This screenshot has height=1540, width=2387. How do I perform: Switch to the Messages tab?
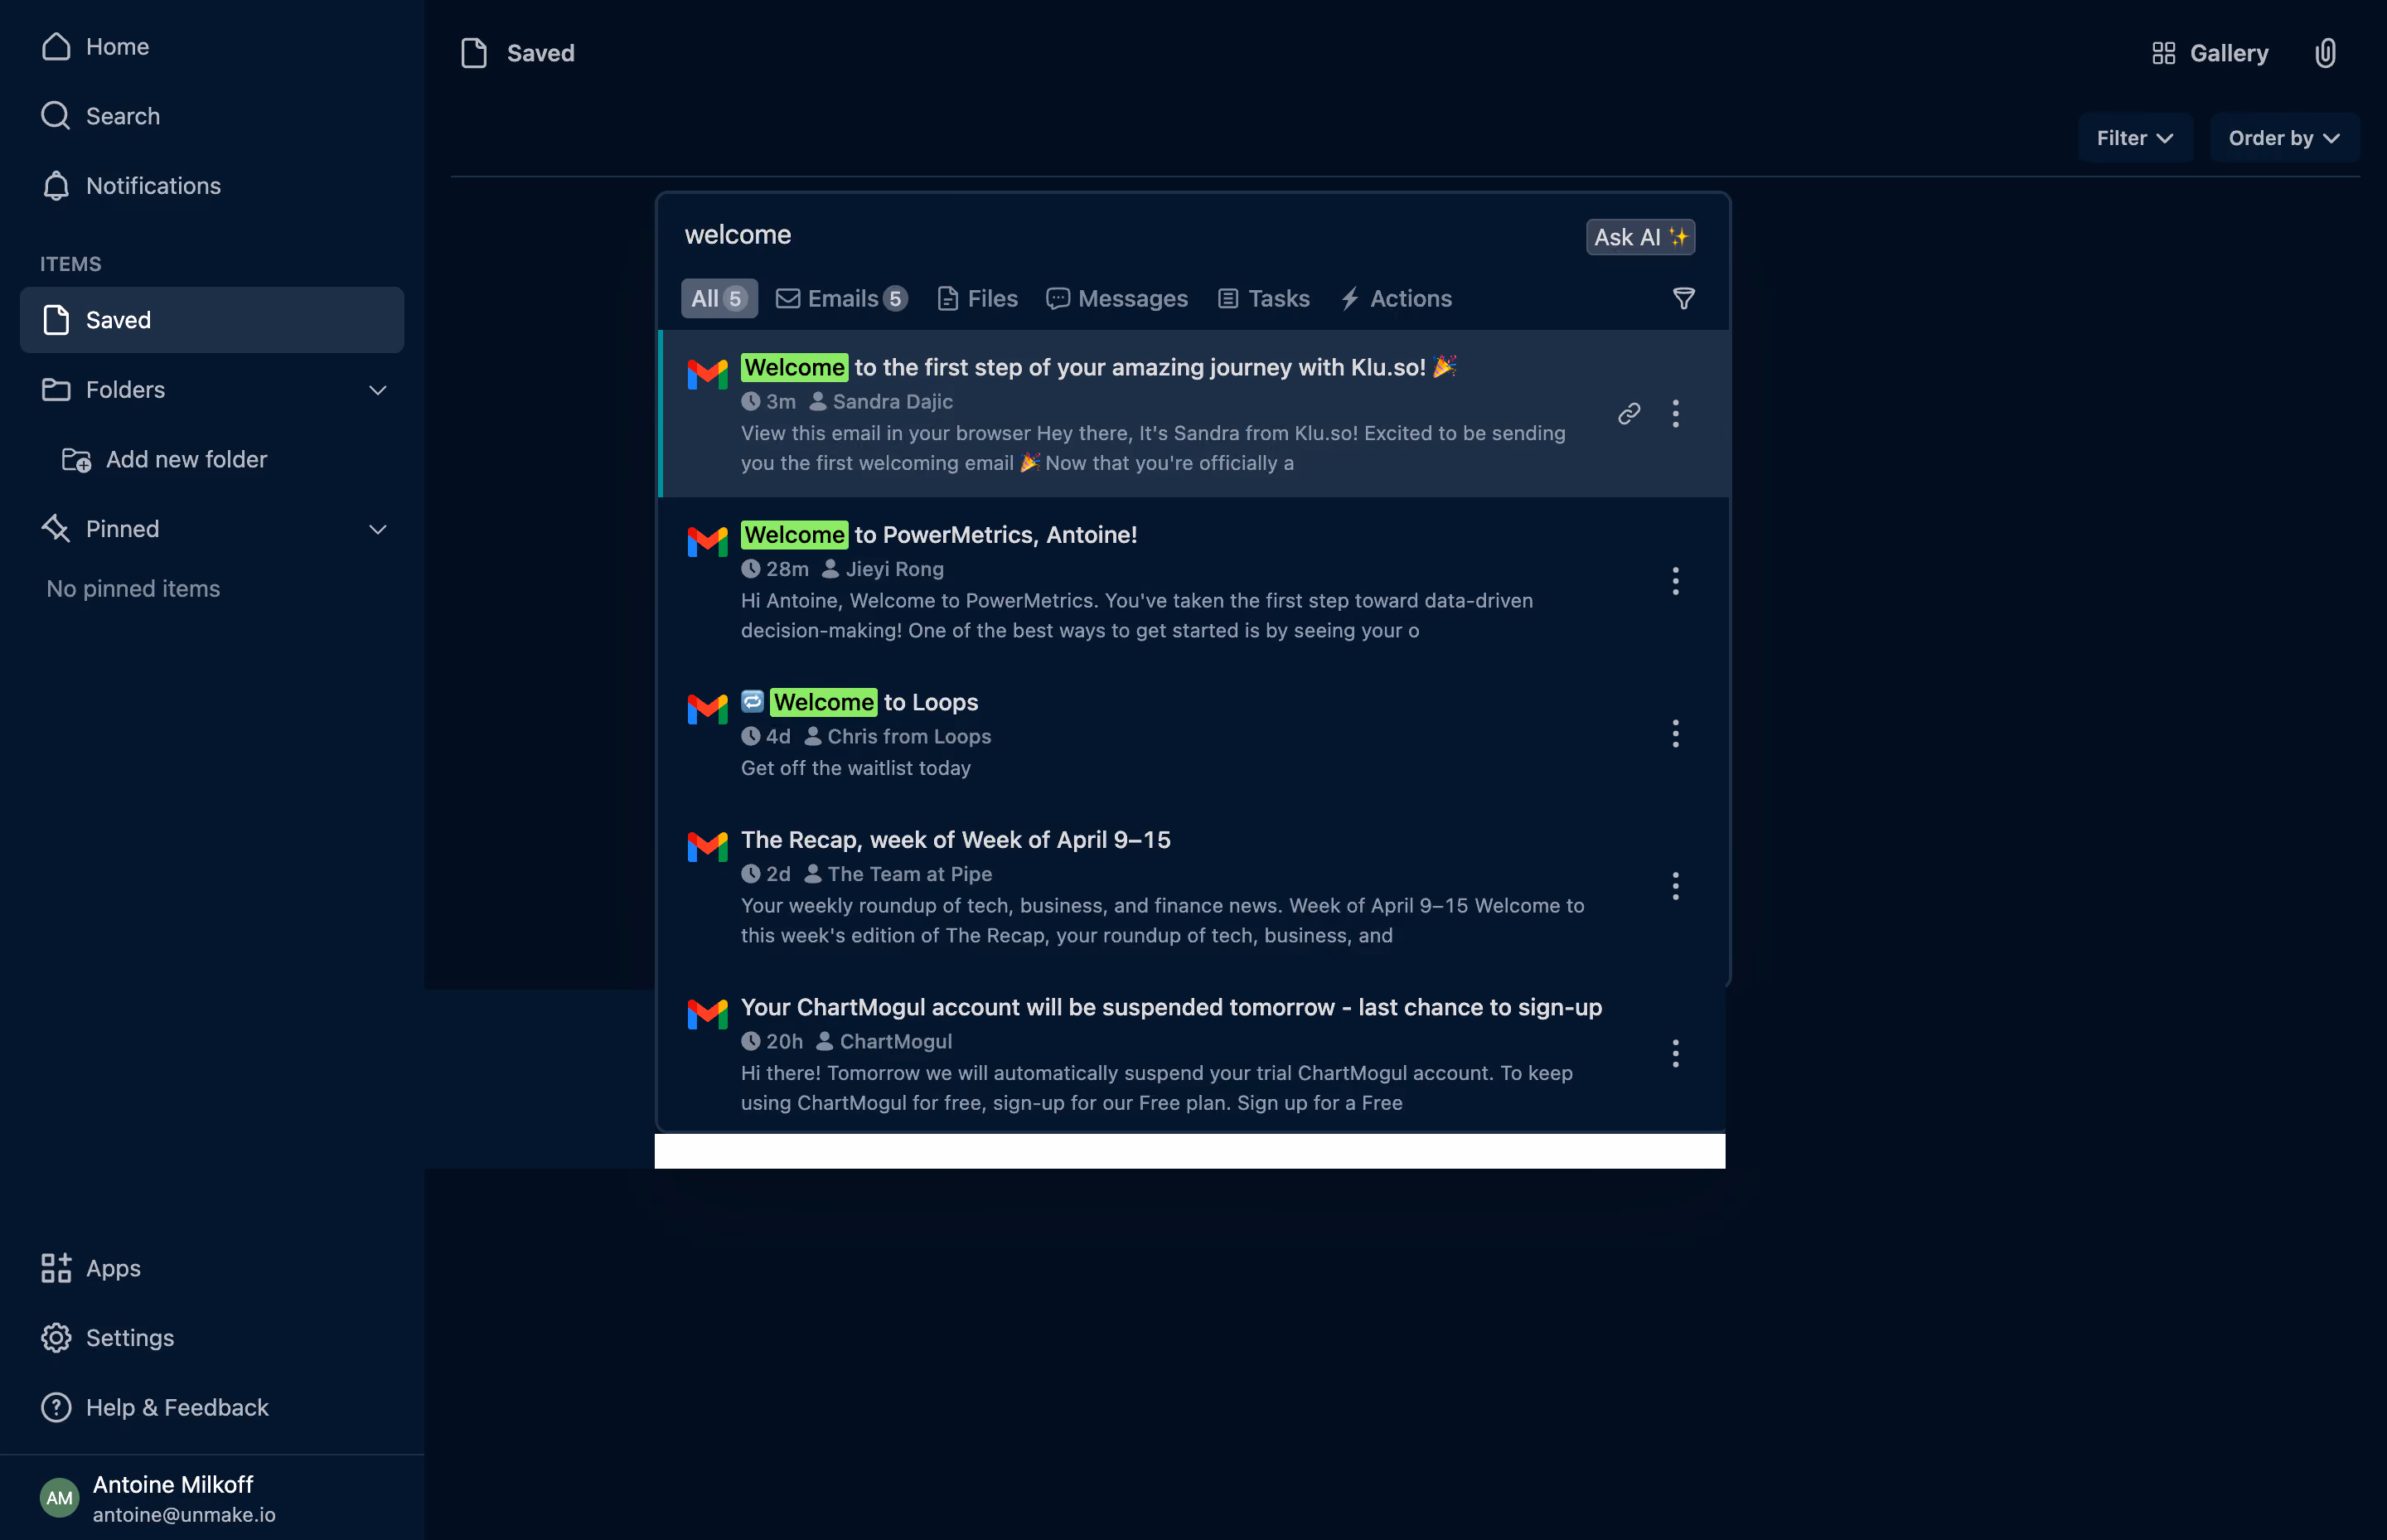1117,298
